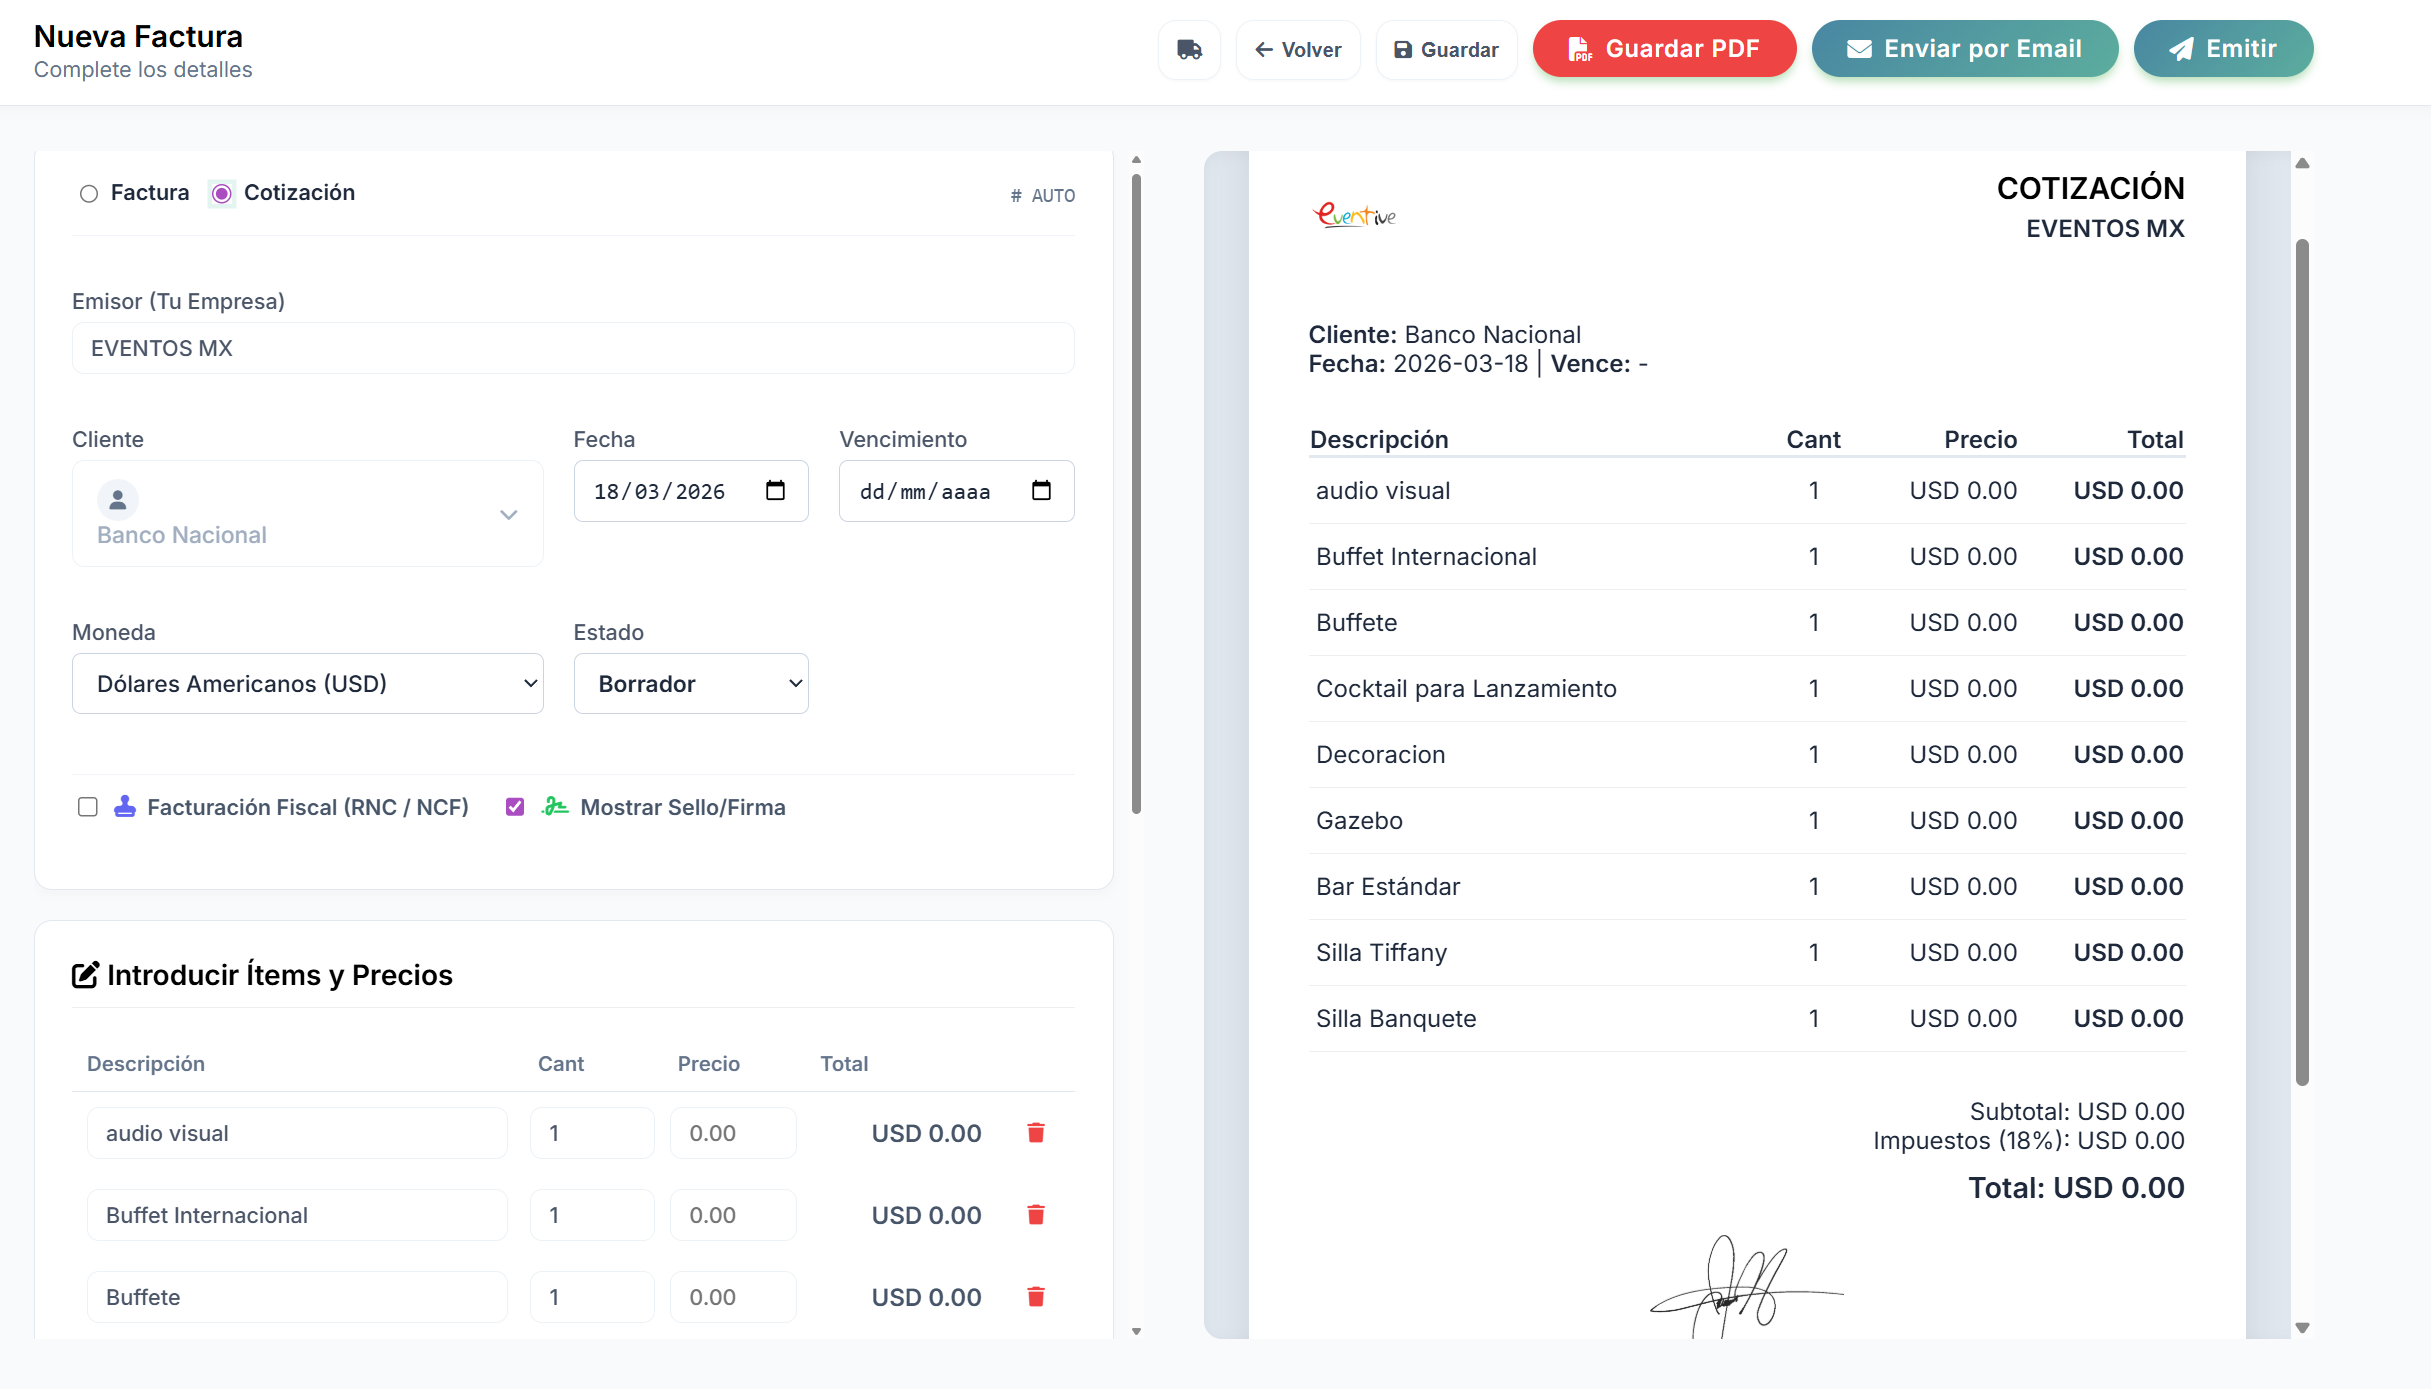Open the Fecha calendar picker icon

(x=775, y=491)
